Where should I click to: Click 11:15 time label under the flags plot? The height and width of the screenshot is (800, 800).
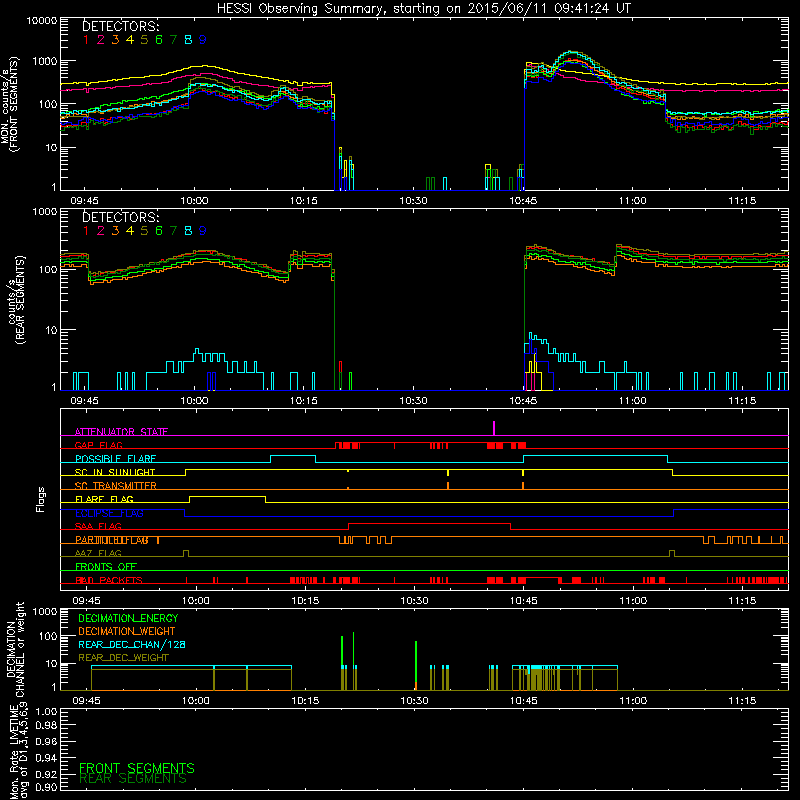pyautogui.click(x=742, y=601)
